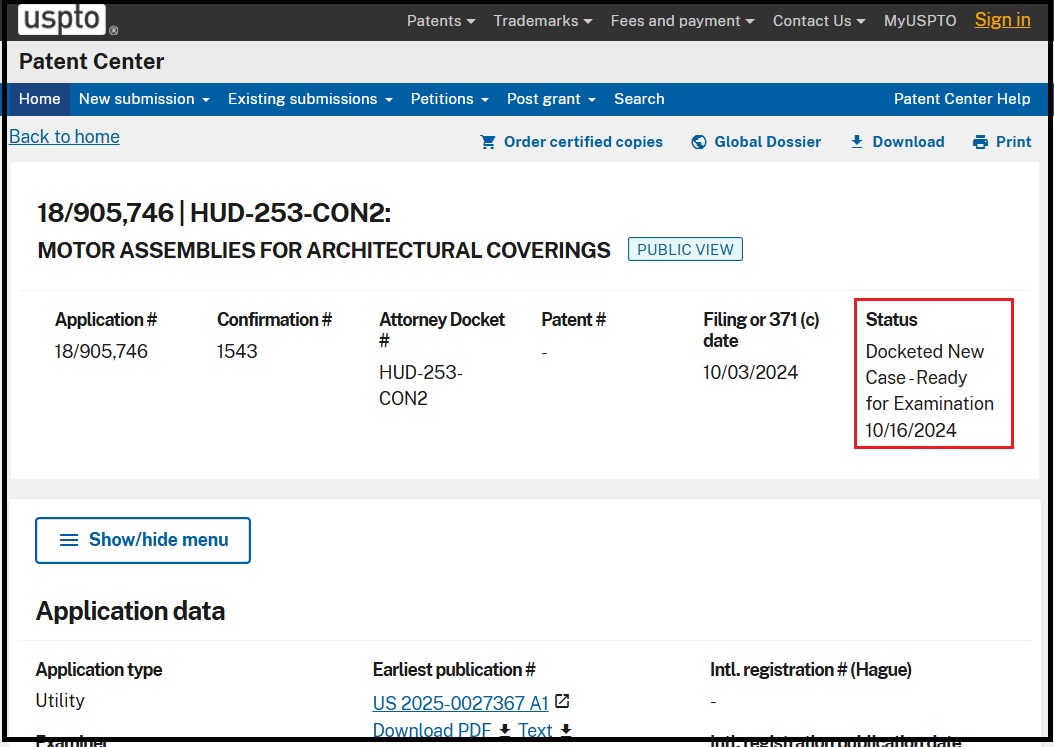Click the printer icon
Image resolution: width=1054 pixels, height=747 pixels.
[x=981, y=142]
